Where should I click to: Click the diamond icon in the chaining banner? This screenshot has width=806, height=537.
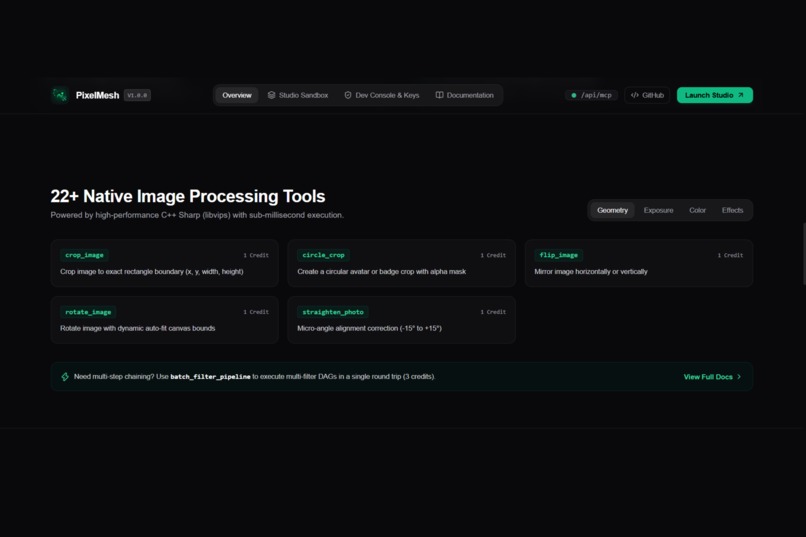point(65,377)
